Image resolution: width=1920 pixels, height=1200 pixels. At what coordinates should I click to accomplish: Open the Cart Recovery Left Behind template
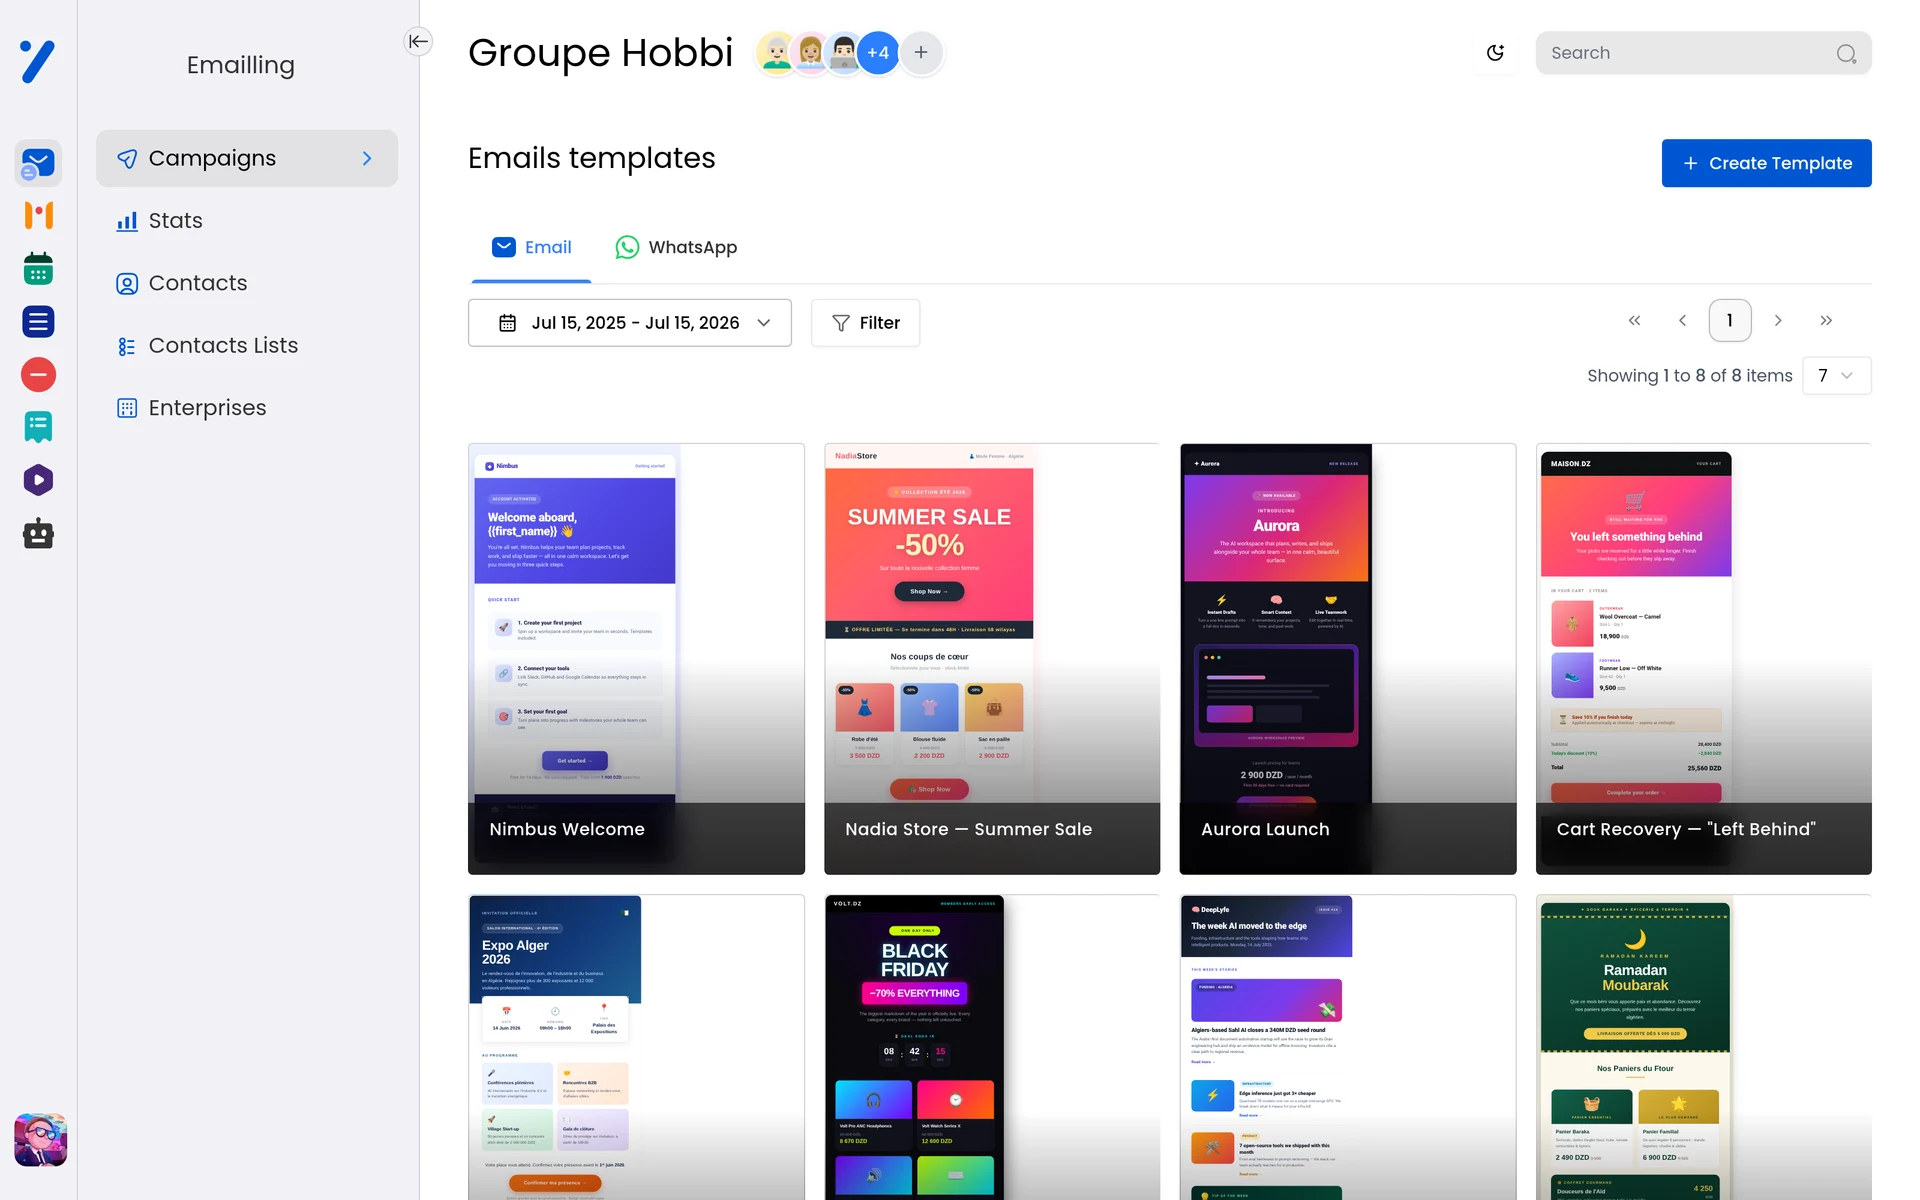pos(1704,659)
